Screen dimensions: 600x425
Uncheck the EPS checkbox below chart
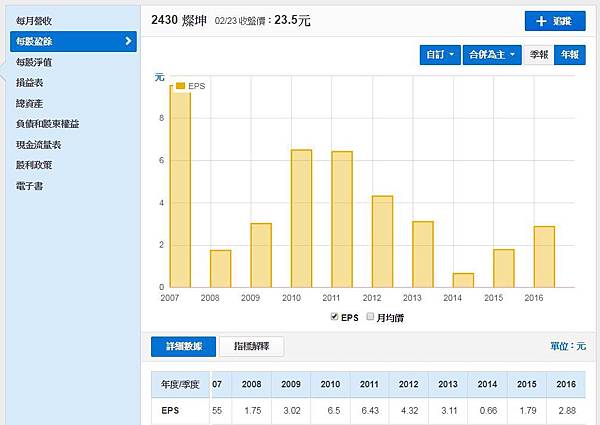334,316
